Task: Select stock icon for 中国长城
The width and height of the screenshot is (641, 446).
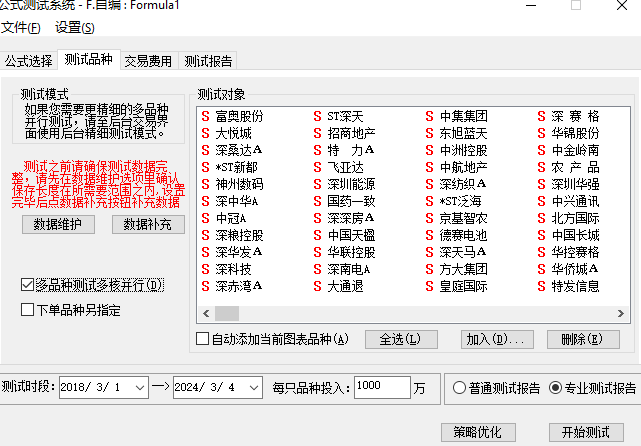Action: (542, 235)
